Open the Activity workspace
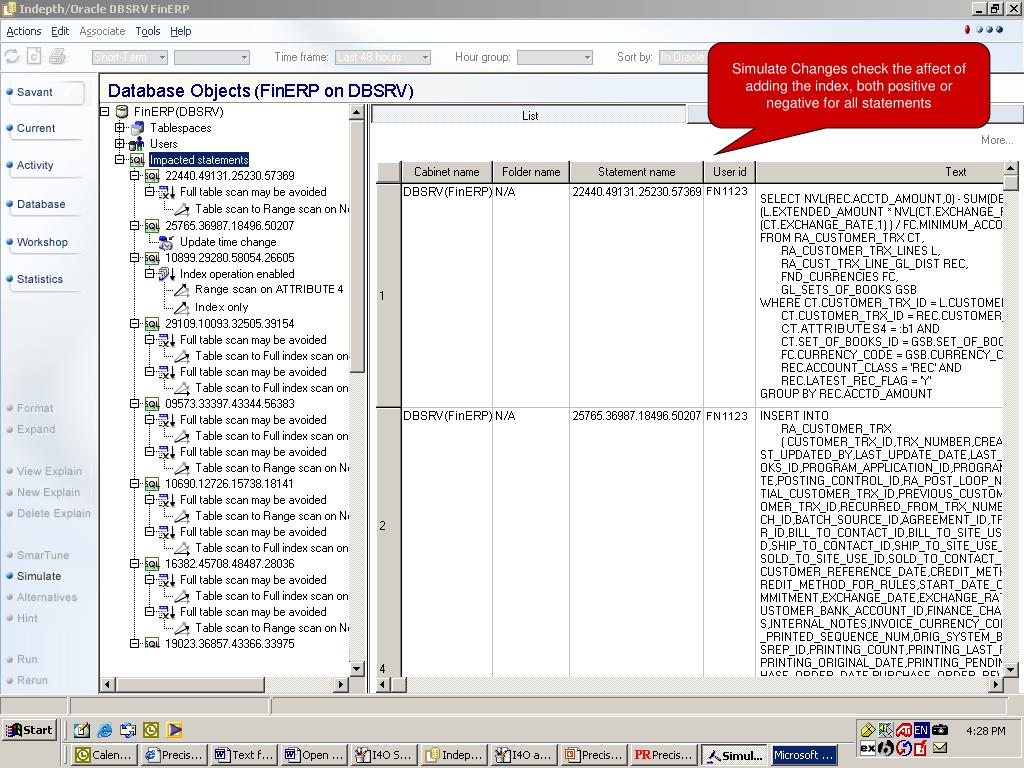Screen dimensions: 1024x768 [x=44, y=165]
